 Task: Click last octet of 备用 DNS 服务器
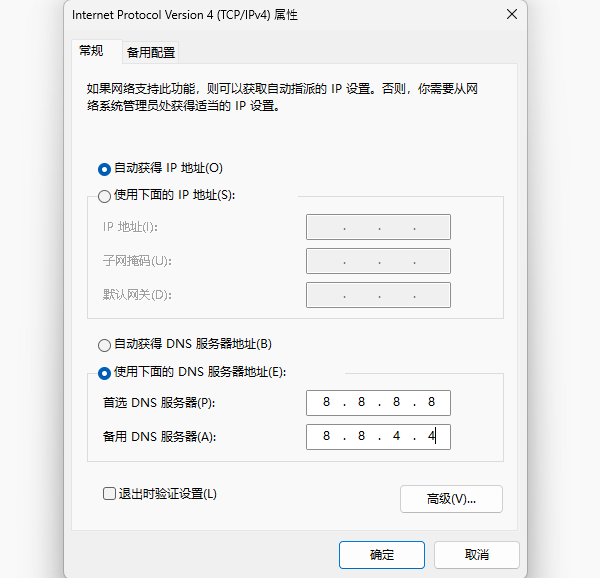point(432,437)
